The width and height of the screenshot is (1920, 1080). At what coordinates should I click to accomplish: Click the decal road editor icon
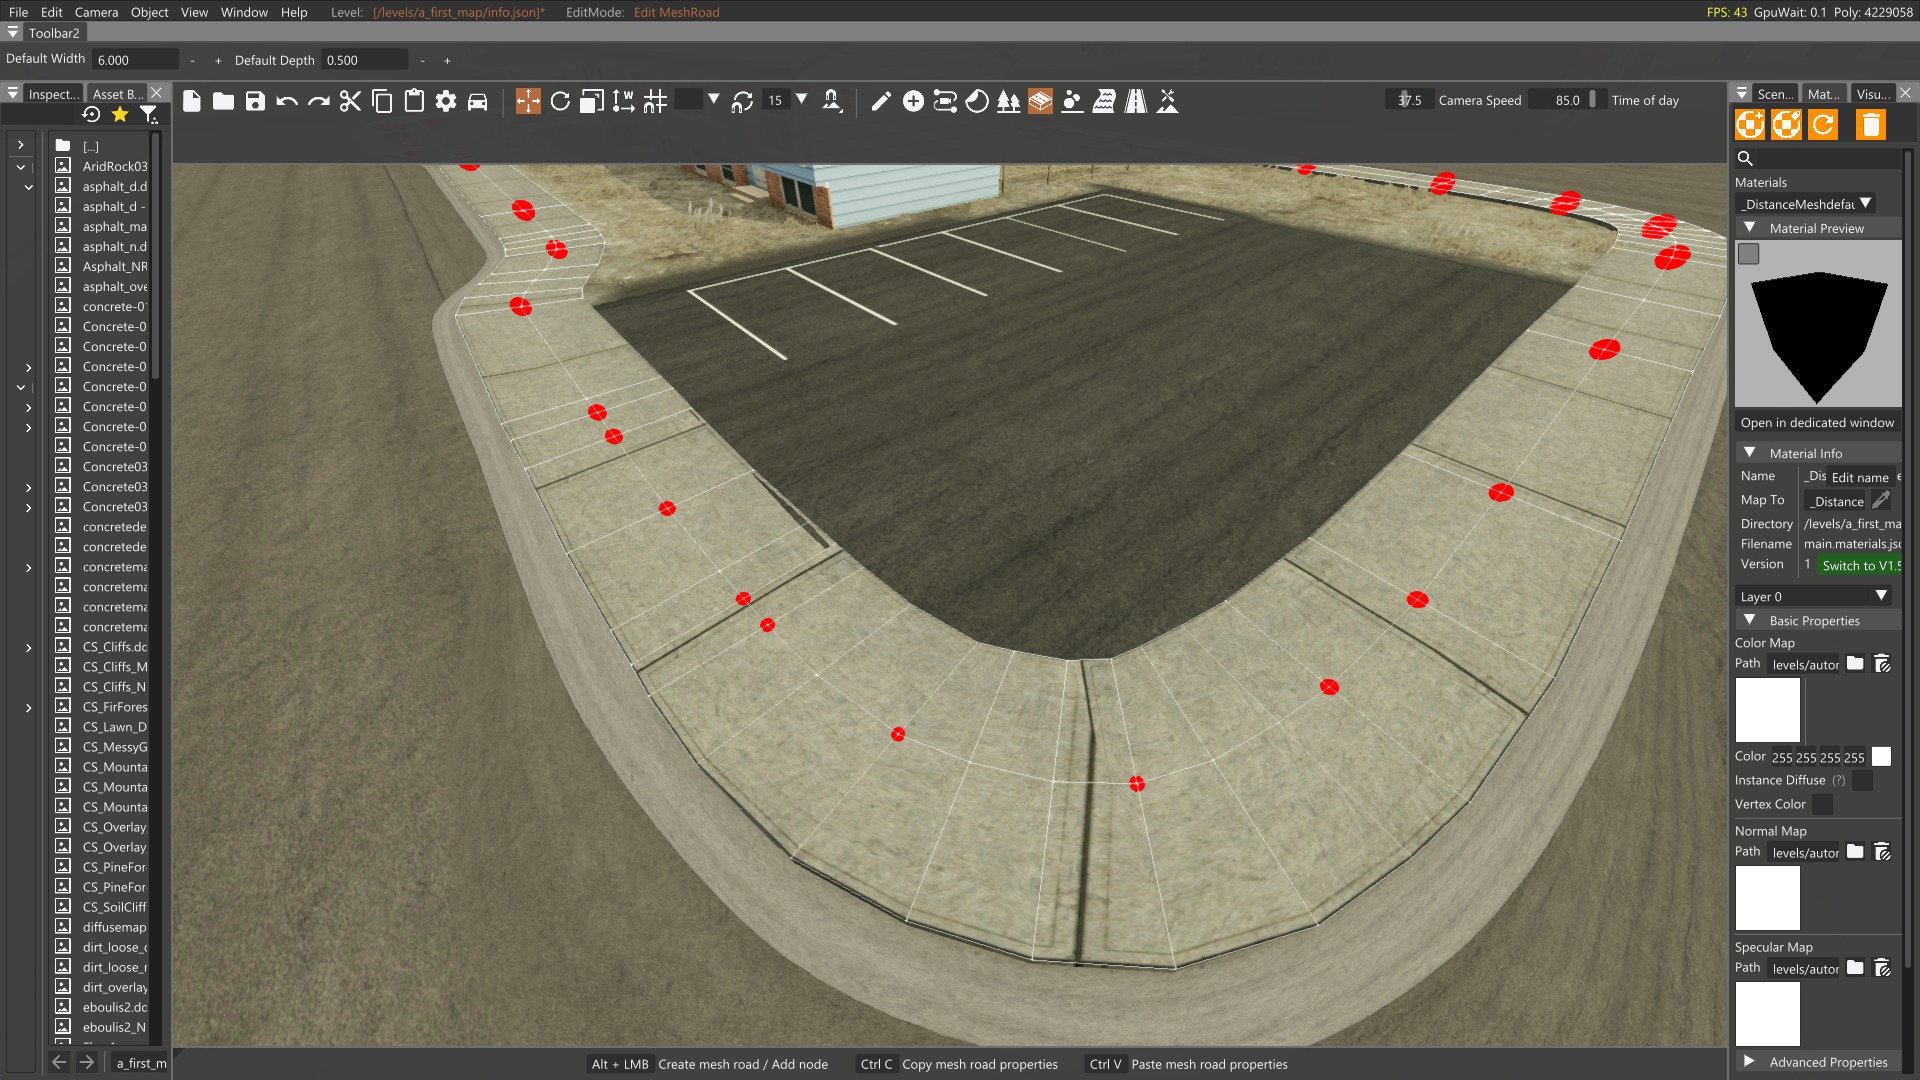[1136, 101]
